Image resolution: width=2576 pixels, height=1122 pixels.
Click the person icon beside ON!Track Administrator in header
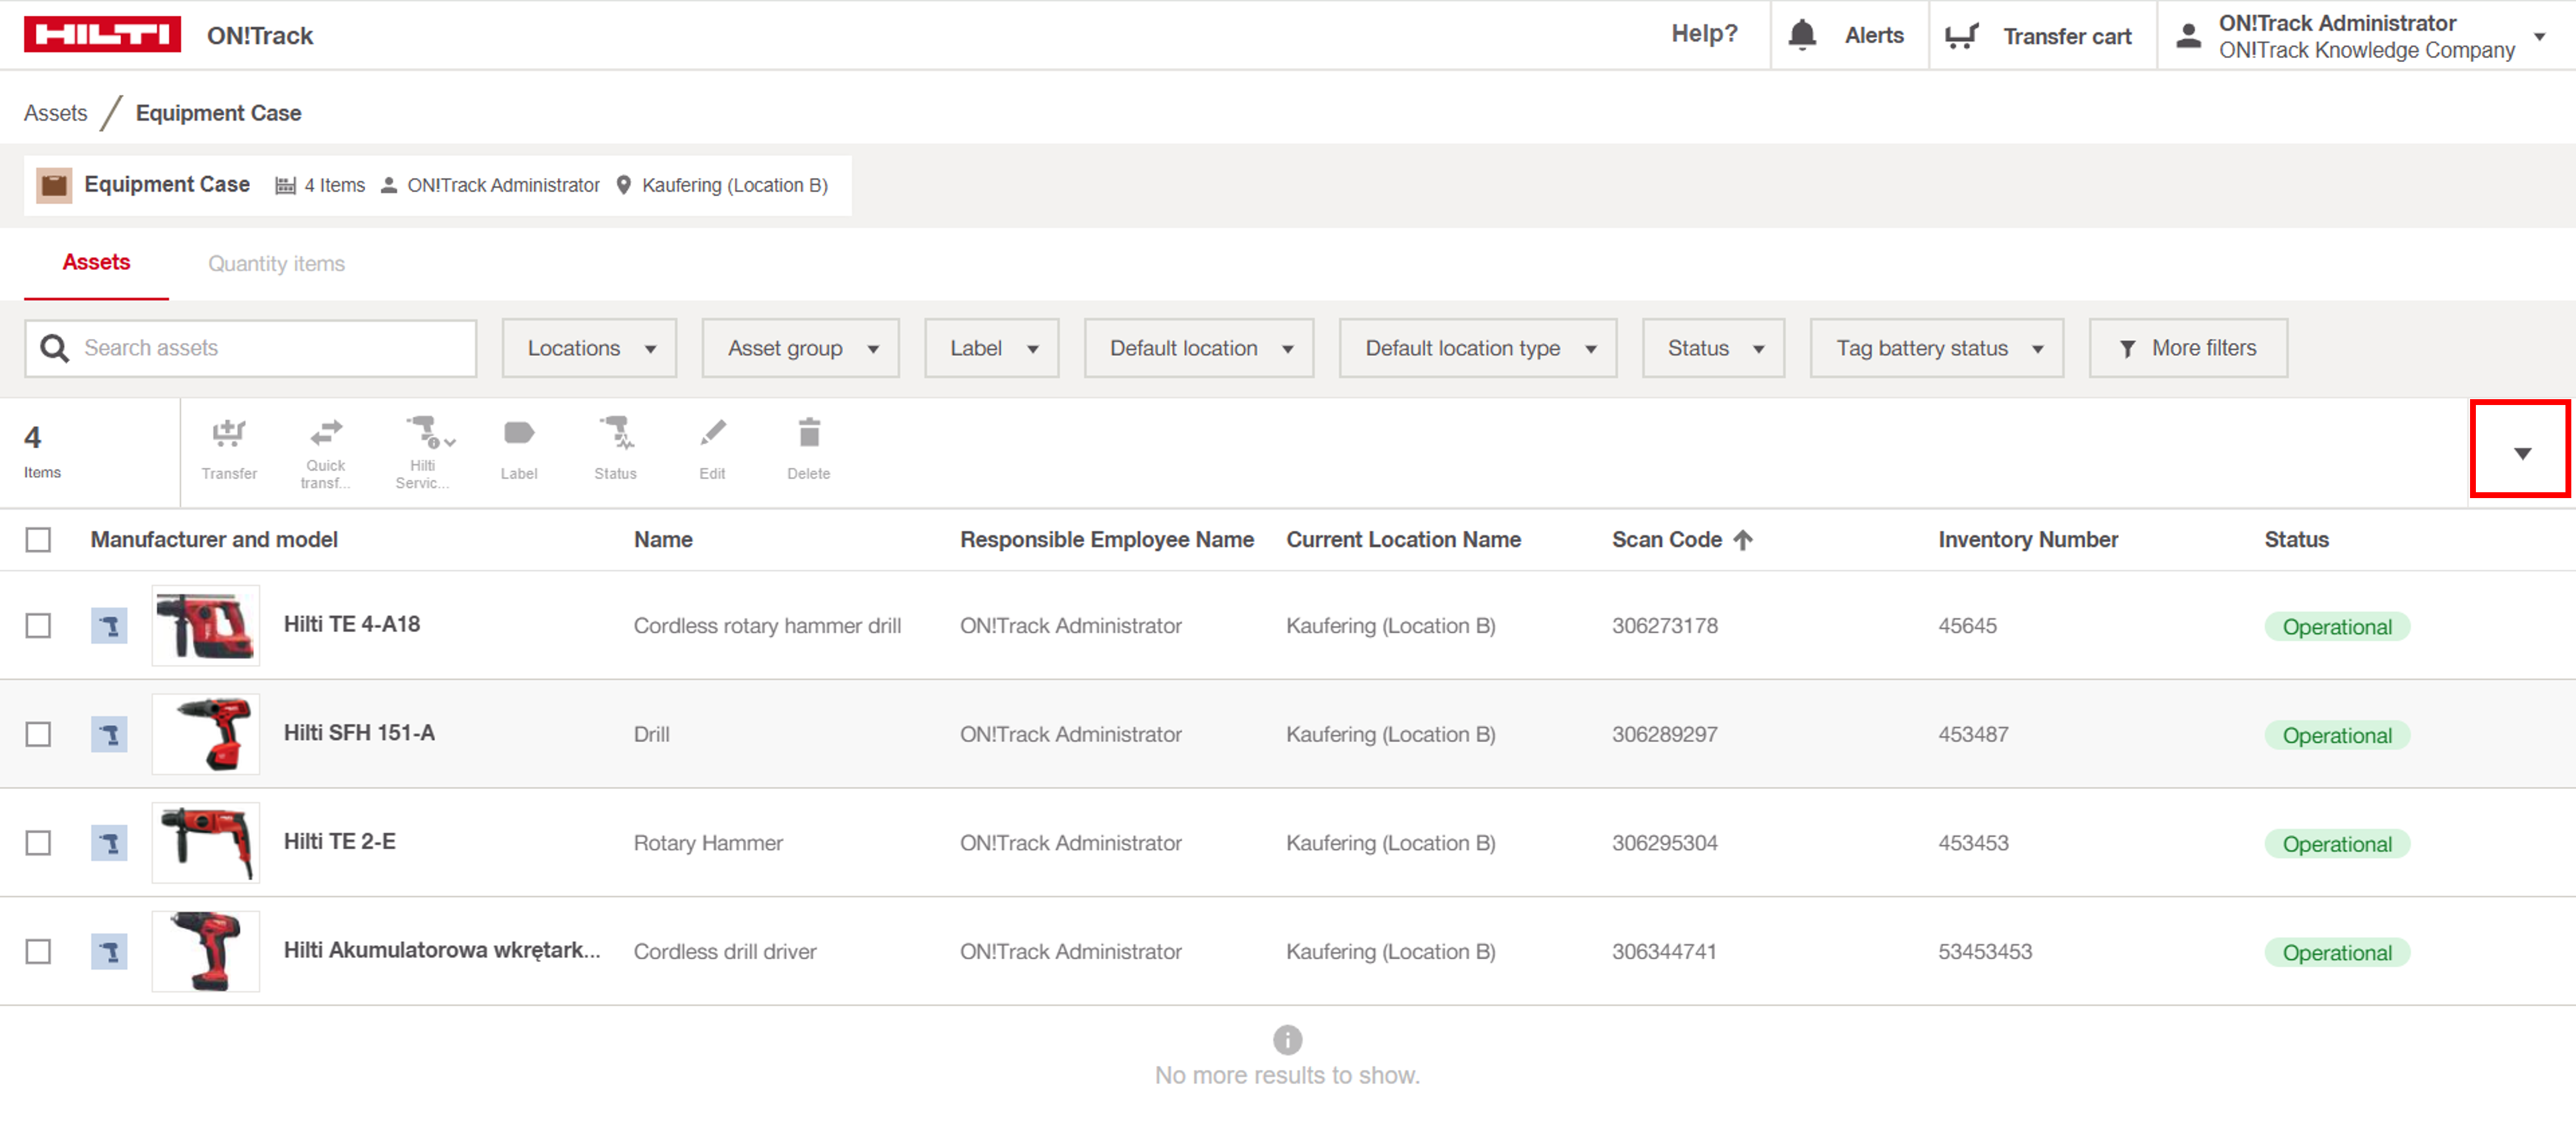(x=389, y=185)
